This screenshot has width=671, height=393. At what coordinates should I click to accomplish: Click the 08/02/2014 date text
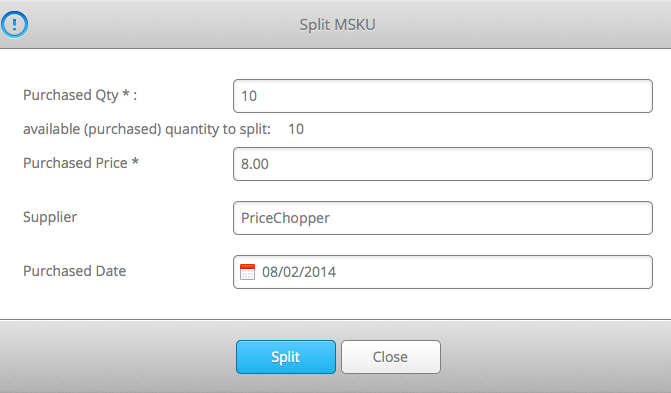point(299,272)
